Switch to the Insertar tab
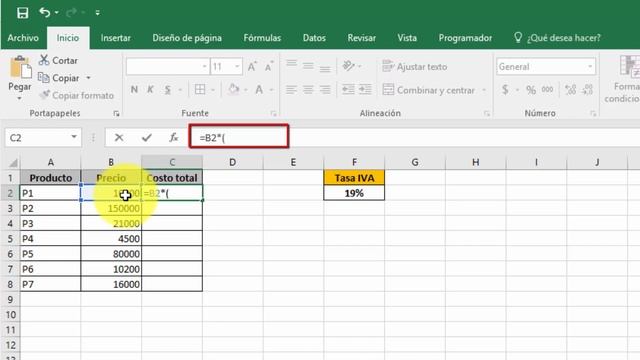The width and height of the screenshot is (640, 360). [x=116, y=38]
